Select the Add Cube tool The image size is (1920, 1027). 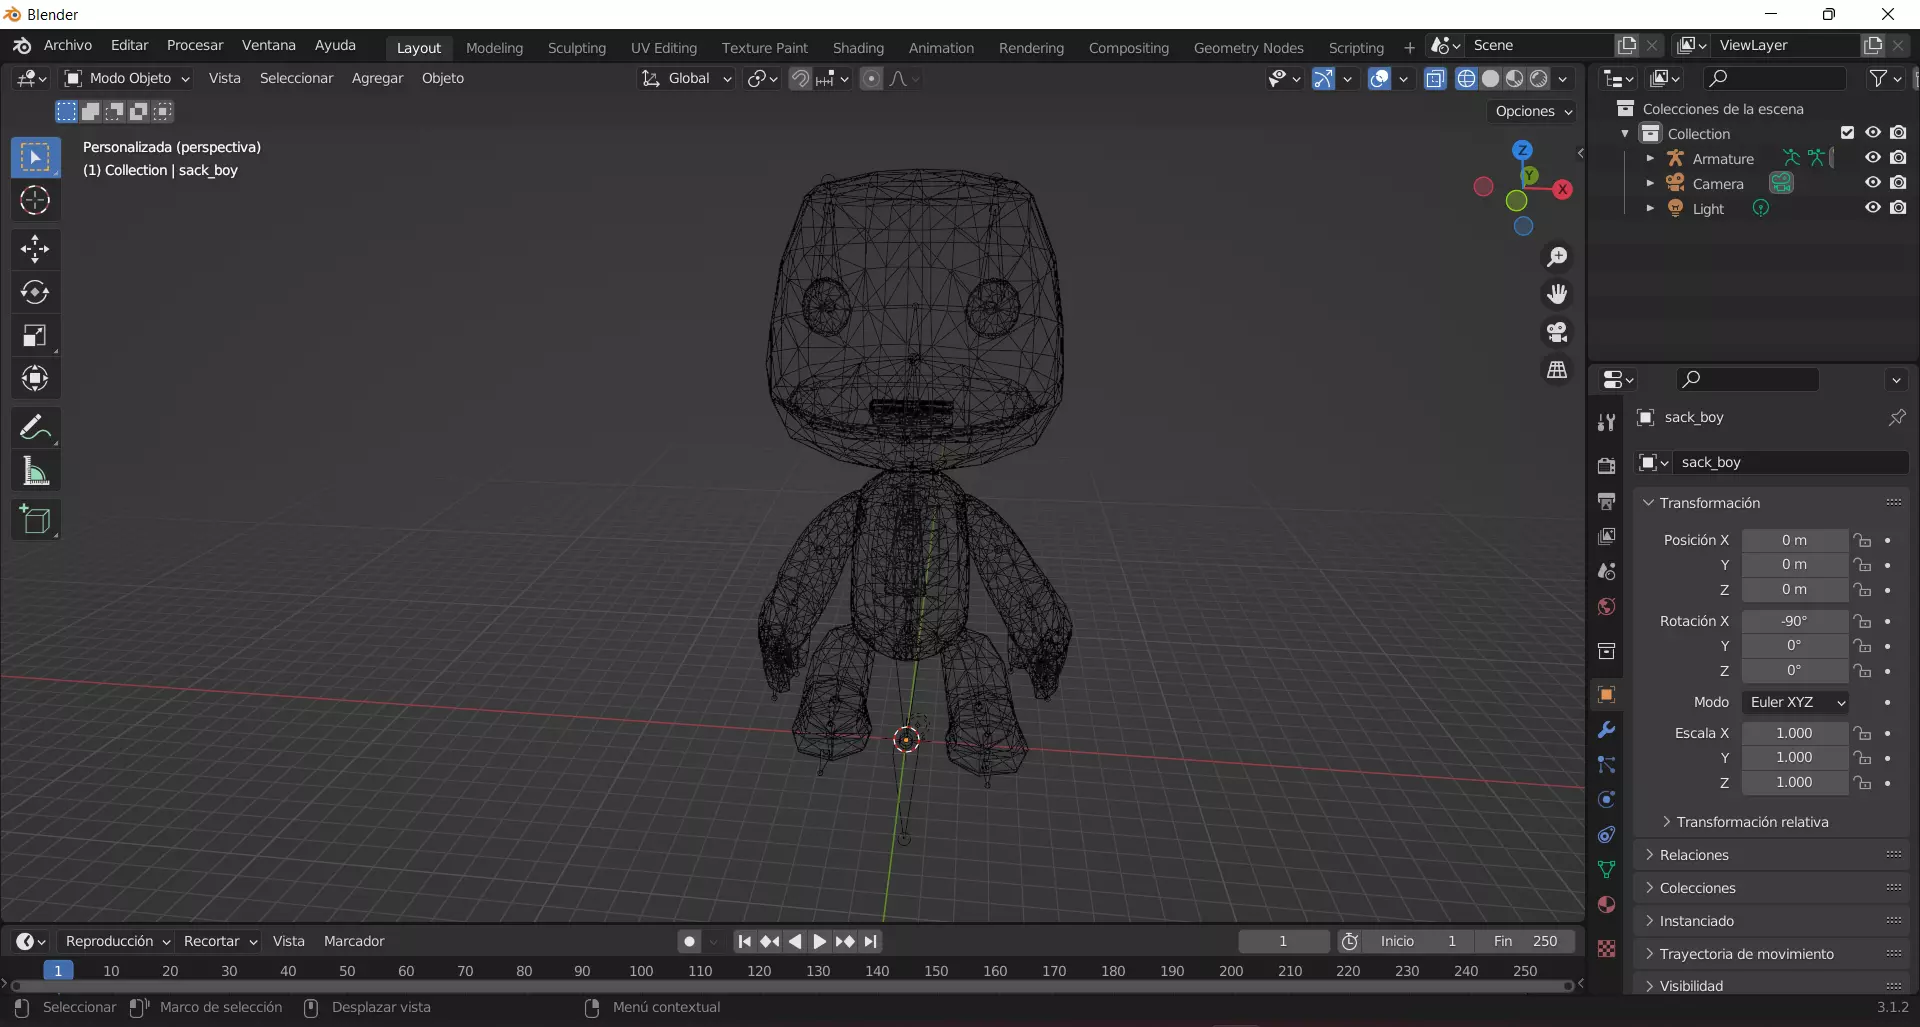(x=35, y=520)
